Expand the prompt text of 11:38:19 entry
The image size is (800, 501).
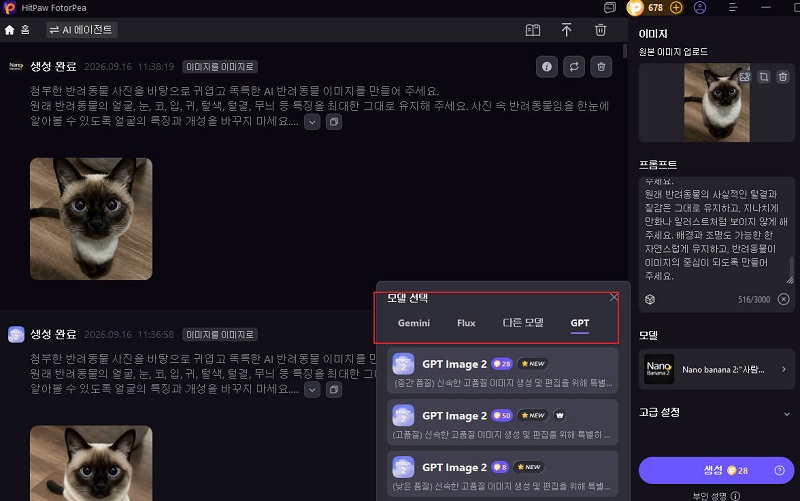[x=312, y=122]
